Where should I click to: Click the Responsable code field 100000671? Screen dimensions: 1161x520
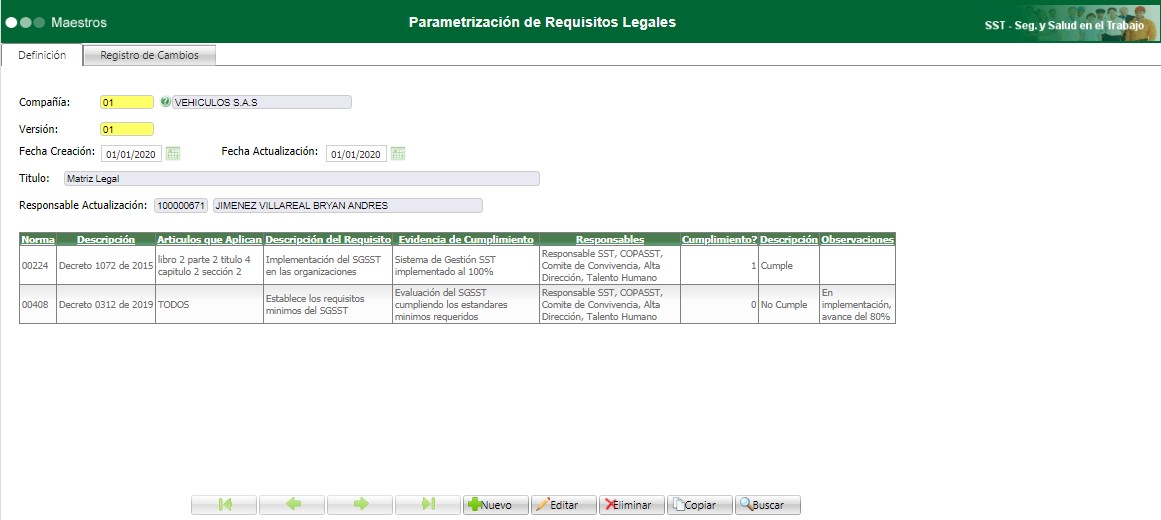(181, 206)
